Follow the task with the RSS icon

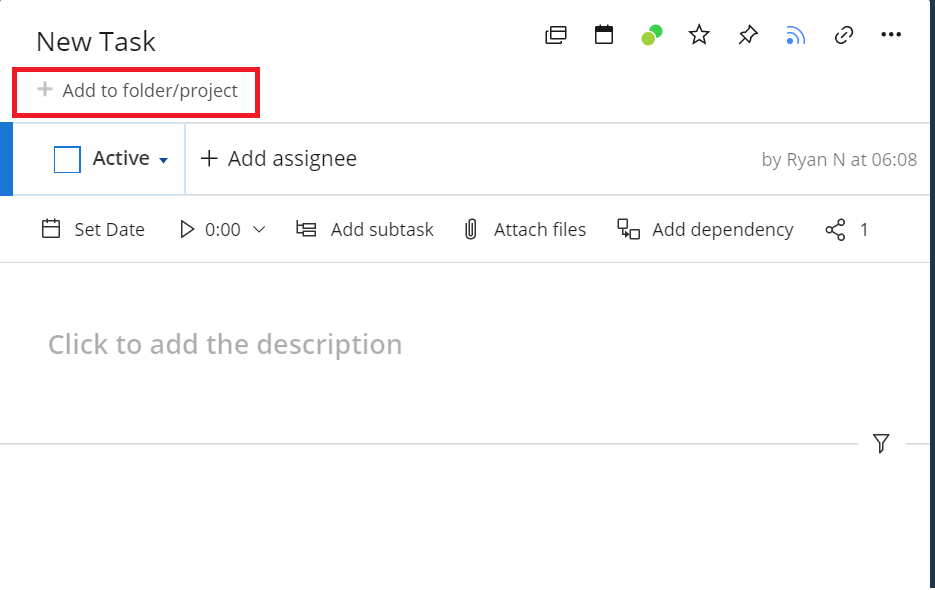(795, 36)
